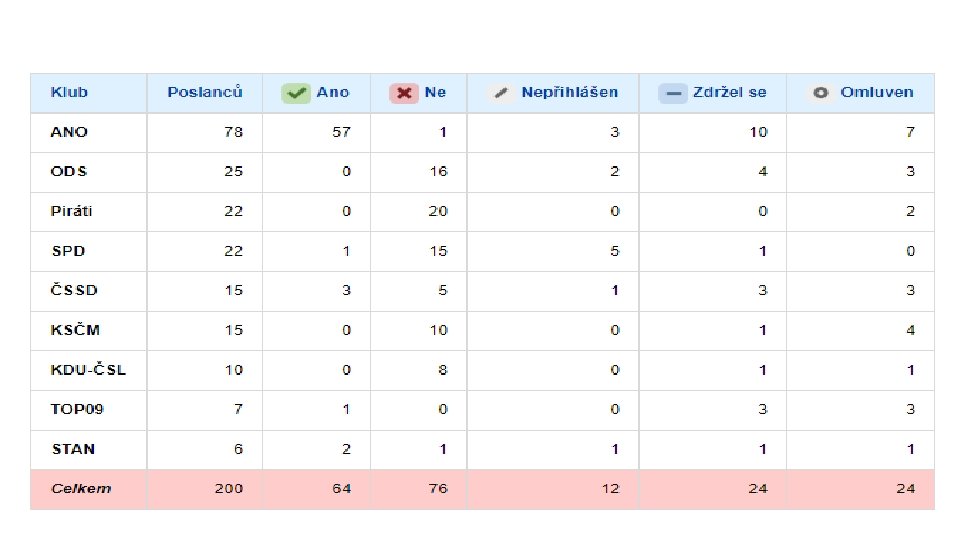The width and height of the screenshot is (960, 540).
Task: Select the STAN club row name
Action: tap(73, 449)
